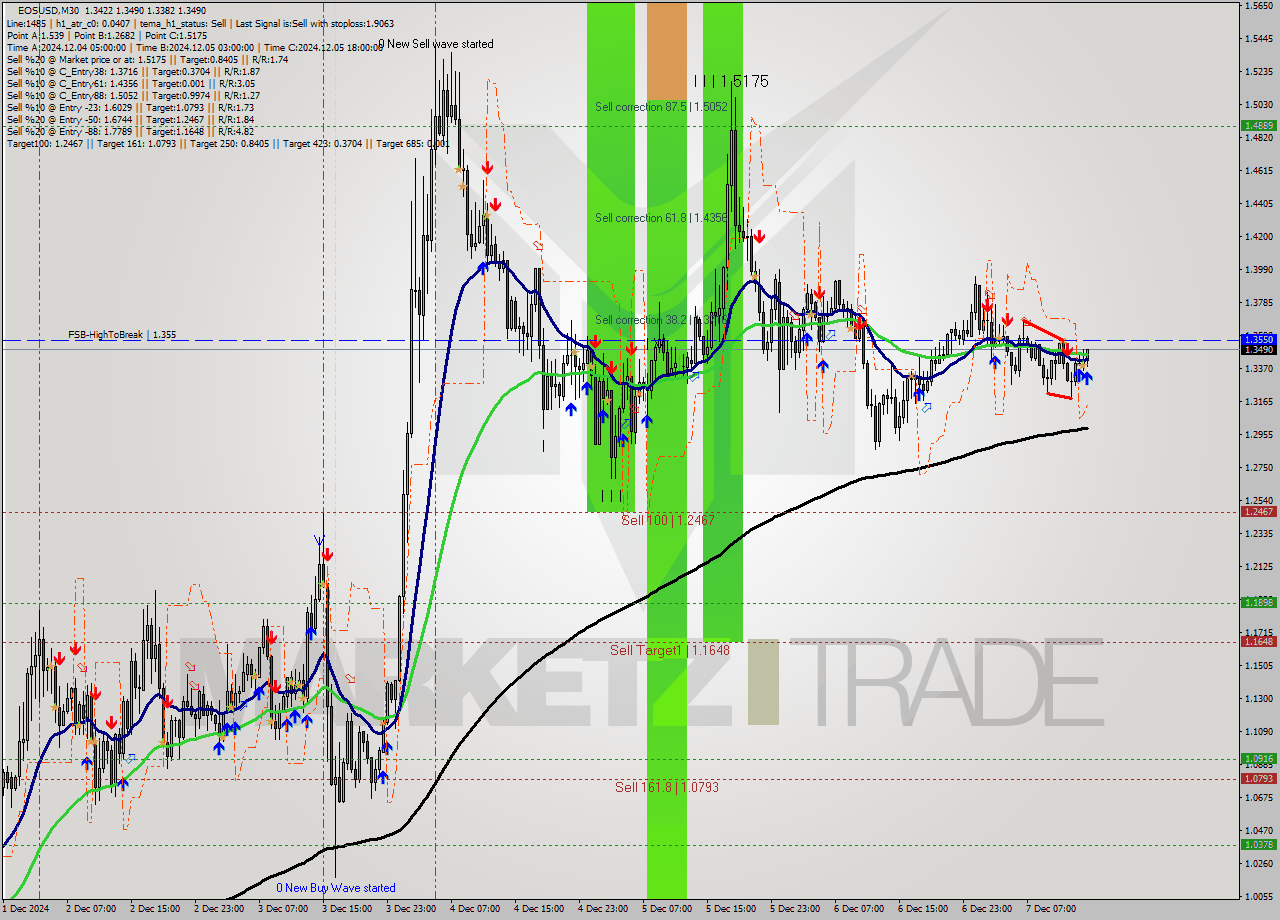Click the 'Sell %20 @ Market price' info line
This screenshot has height=920, width=1280.
click(x=148, y=60)
